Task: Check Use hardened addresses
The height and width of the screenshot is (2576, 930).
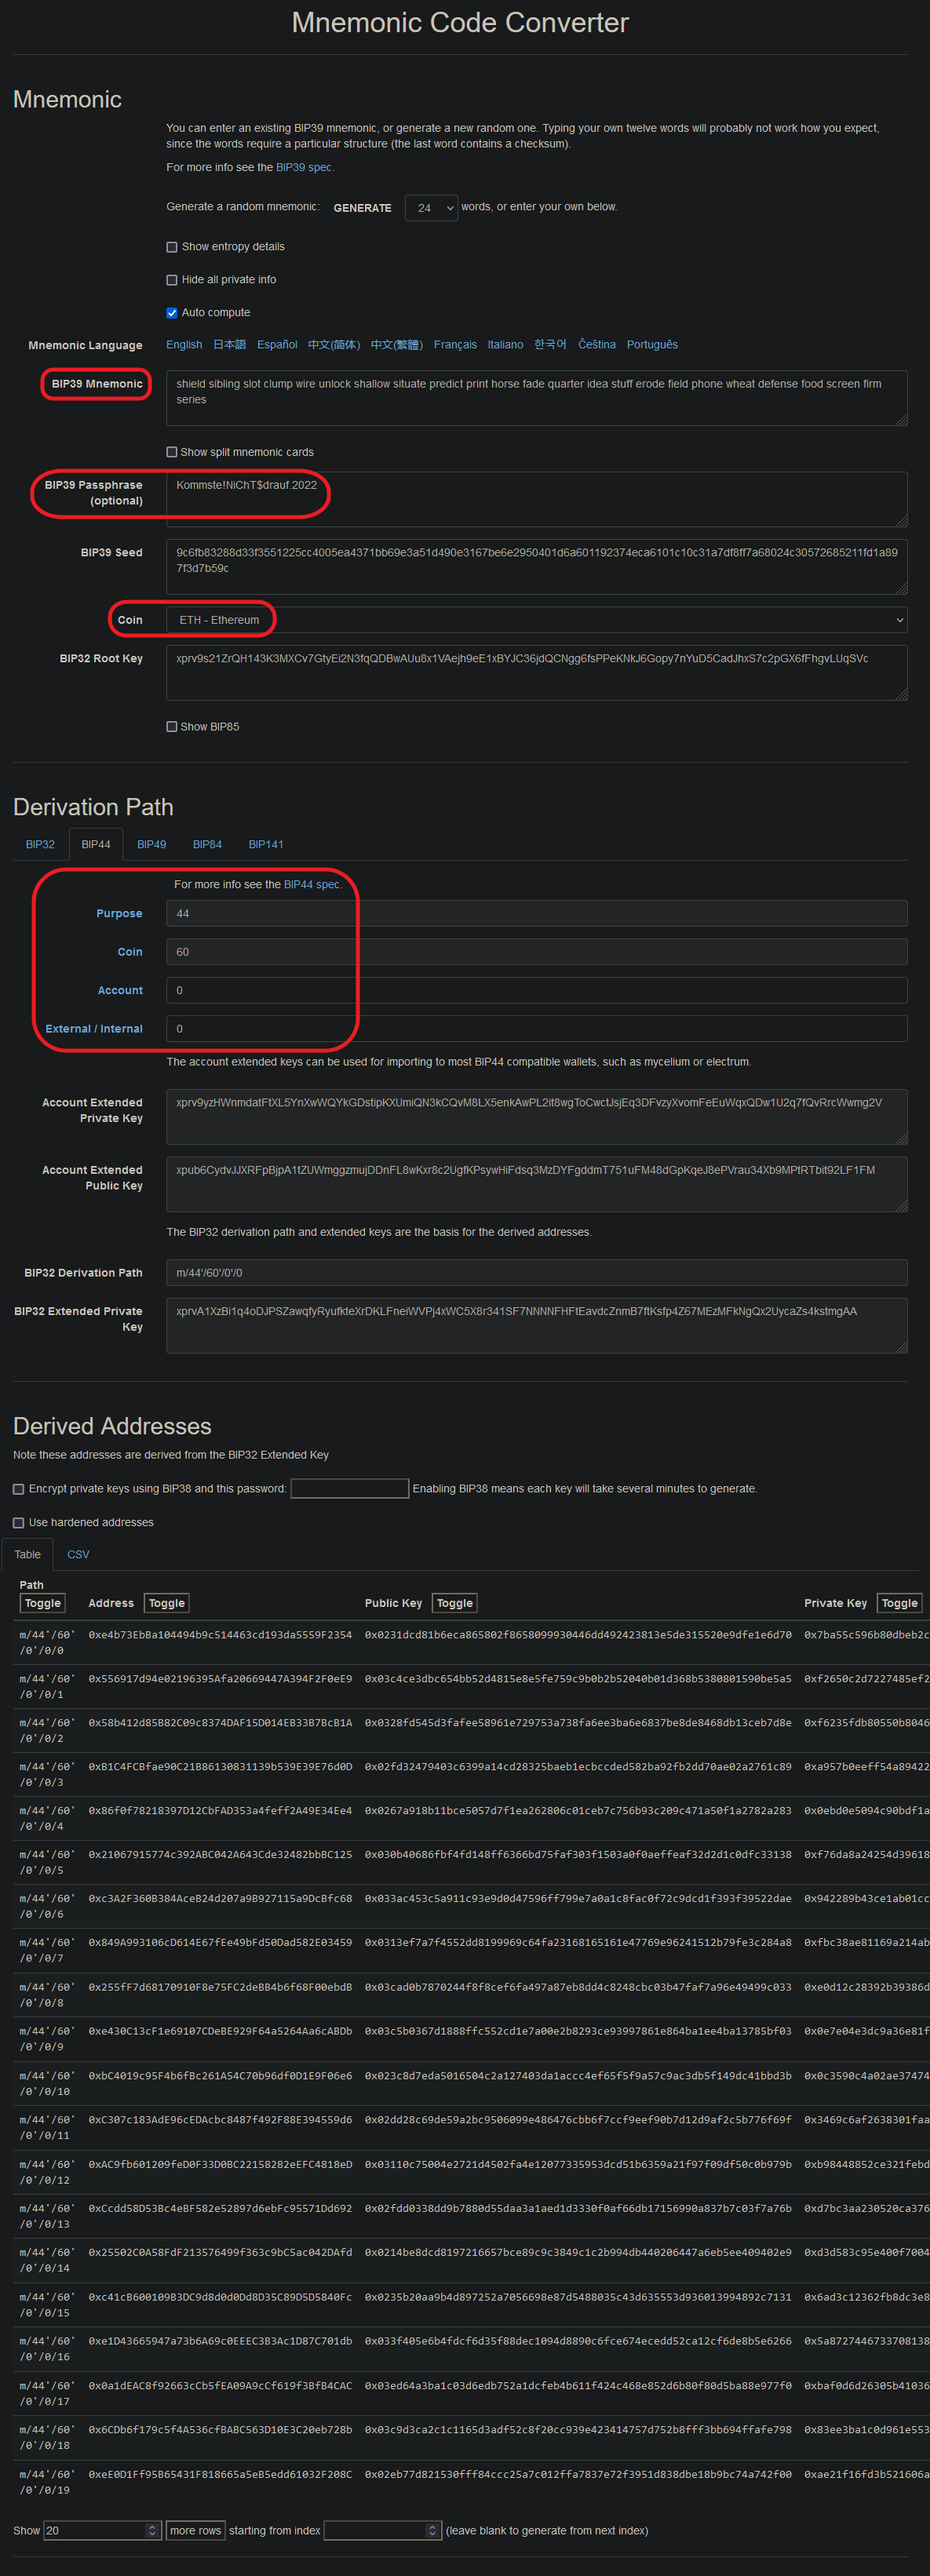Action: pos(19,1523)
